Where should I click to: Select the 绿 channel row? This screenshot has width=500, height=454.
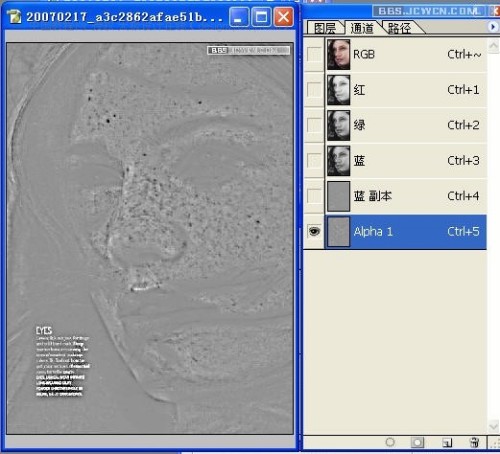point(406,125)
